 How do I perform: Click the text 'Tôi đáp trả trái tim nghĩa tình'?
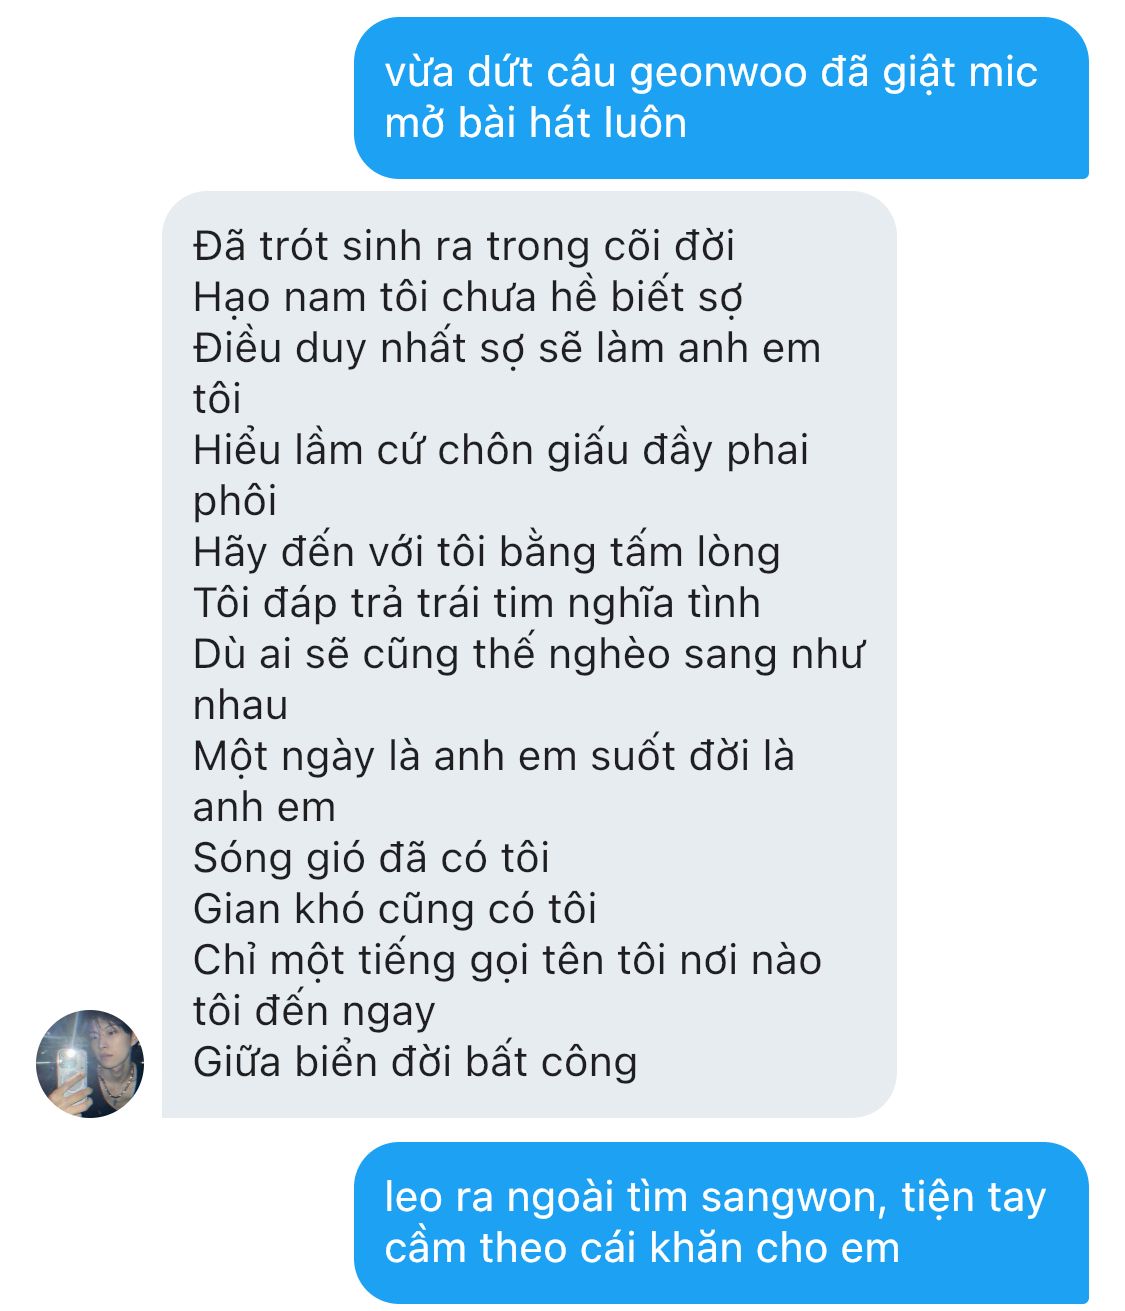[477, 603]
